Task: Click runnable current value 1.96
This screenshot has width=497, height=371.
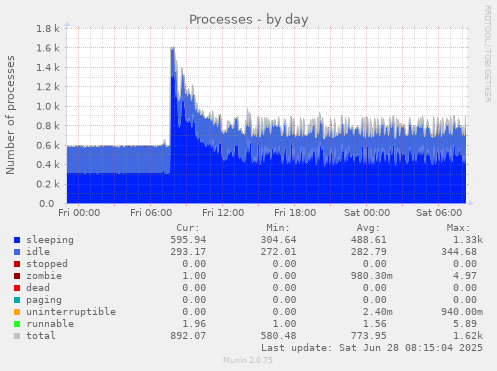Action: click(x=194, y=324)
